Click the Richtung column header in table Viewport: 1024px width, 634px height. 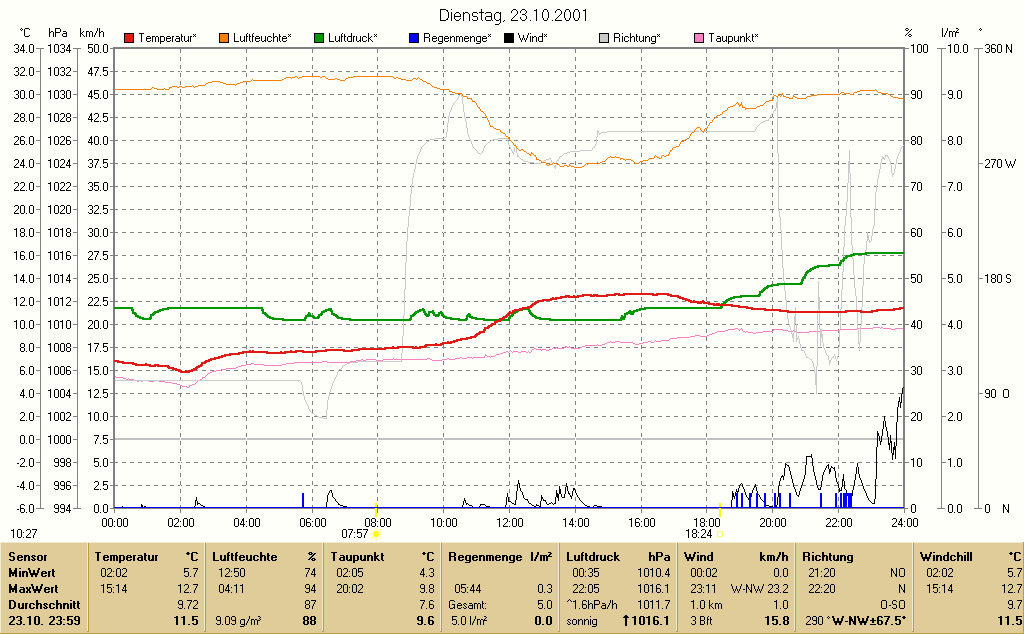[x=827, y=557]
